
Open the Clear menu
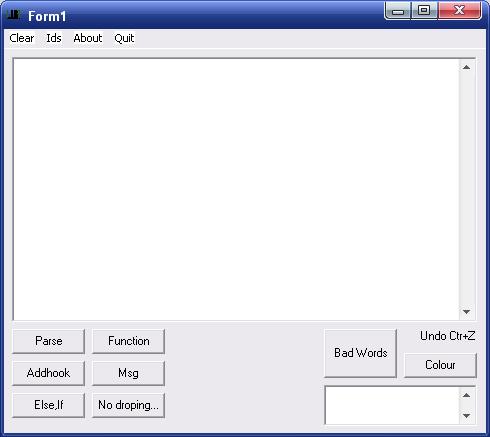coord(22,38)
